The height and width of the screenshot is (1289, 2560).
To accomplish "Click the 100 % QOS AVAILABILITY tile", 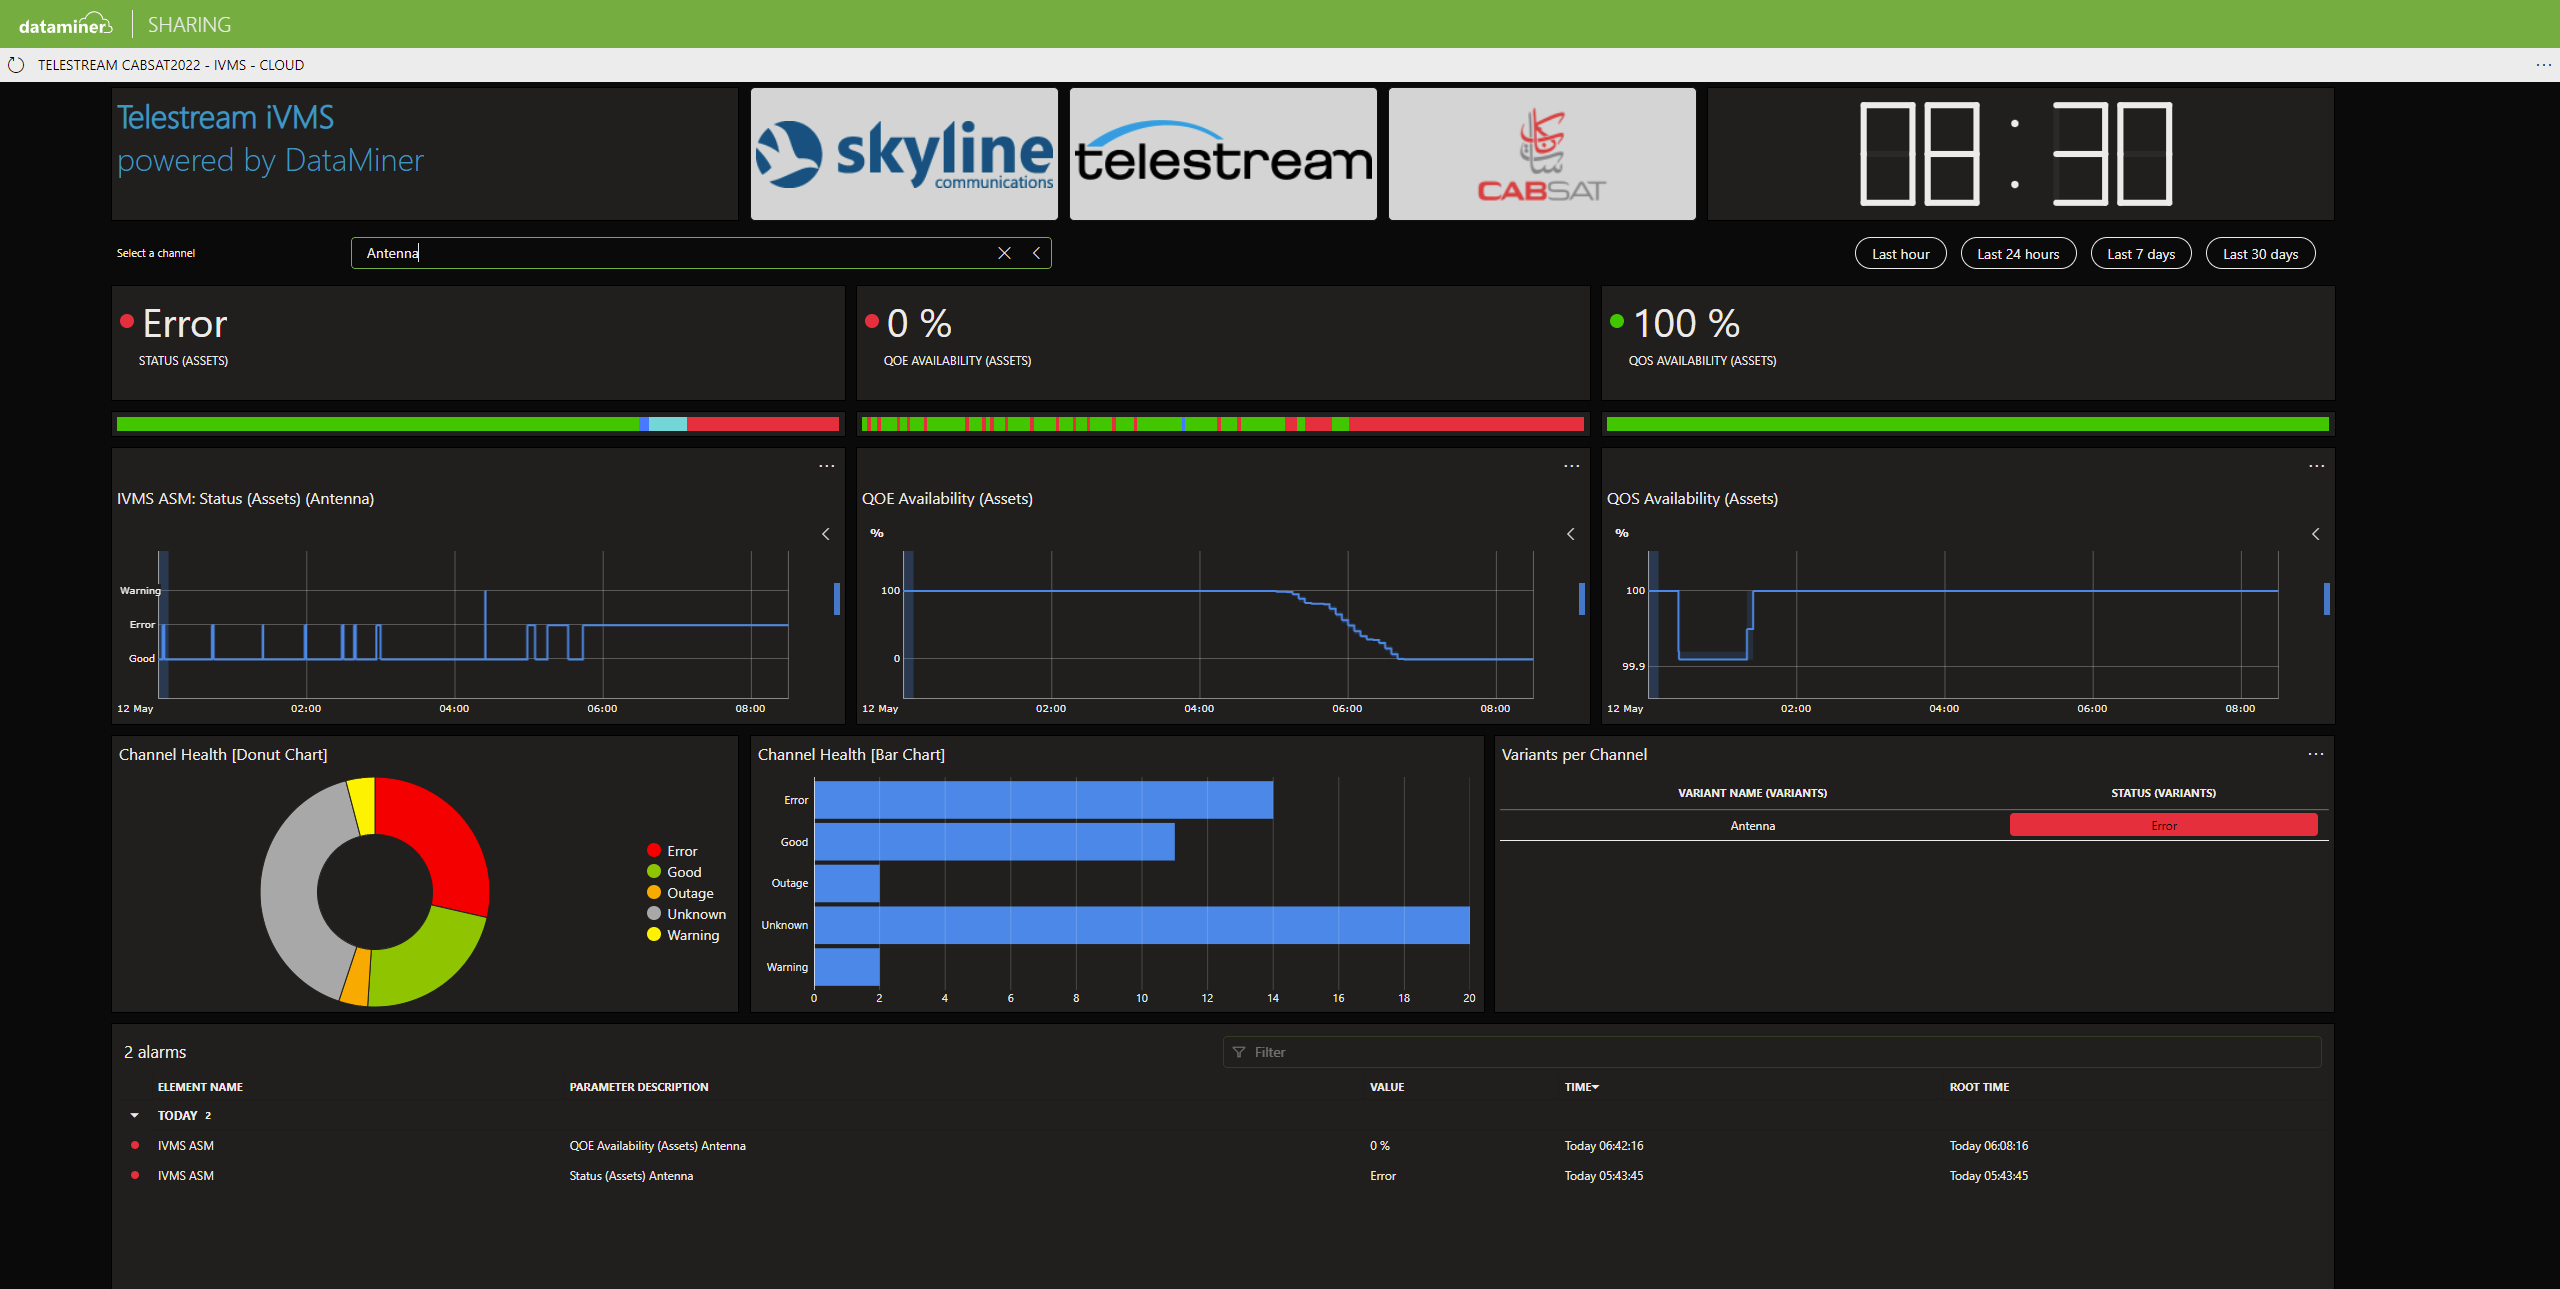I will tap(1968, 343).
